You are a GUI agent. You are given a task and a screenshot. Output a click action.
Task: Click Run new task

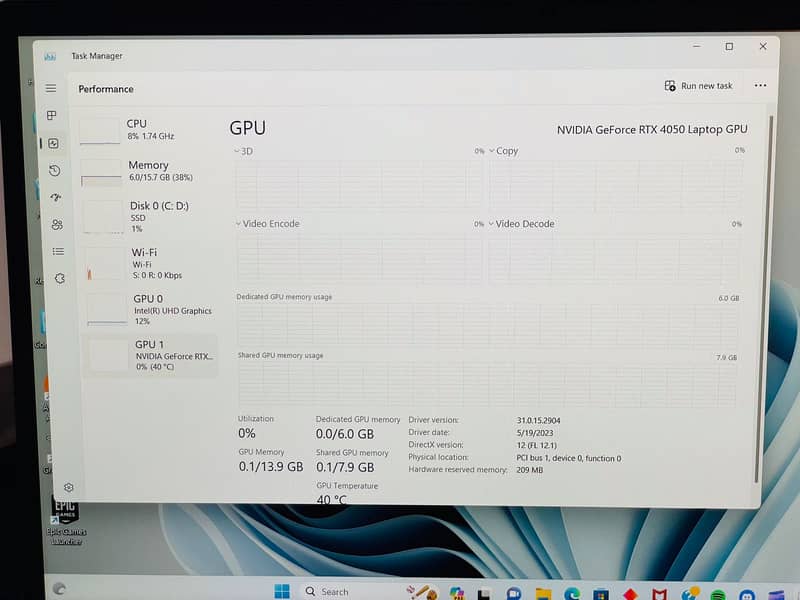coord(698,86)
